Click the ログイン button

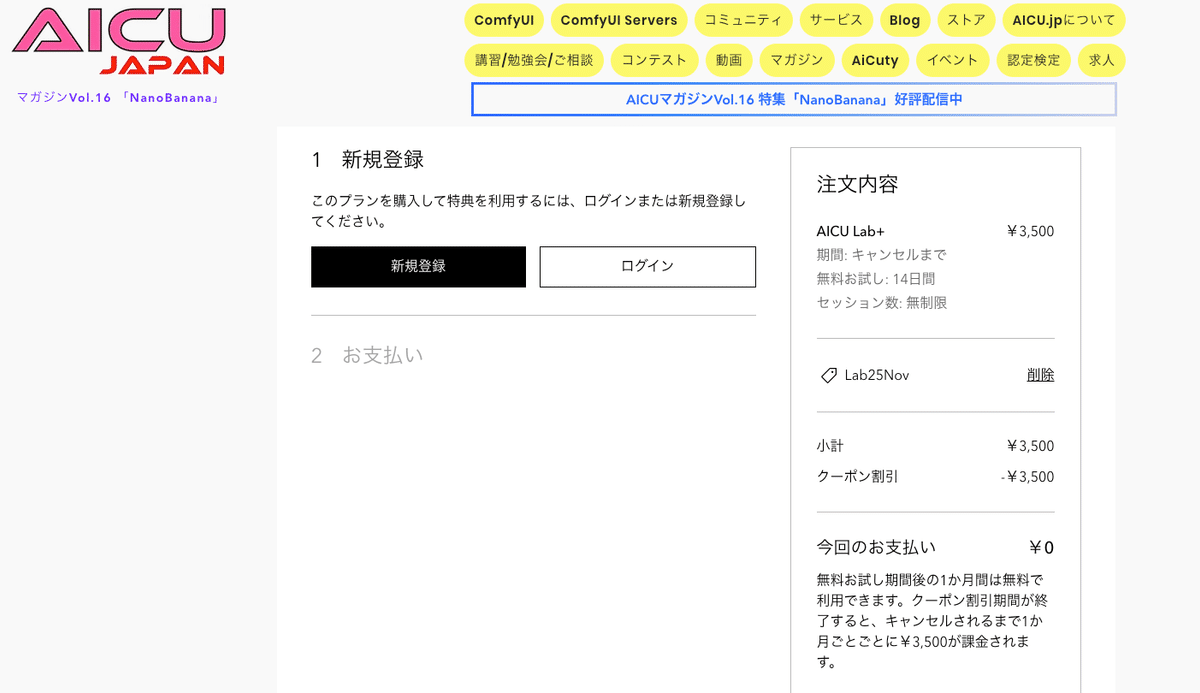tap(647, 267)
